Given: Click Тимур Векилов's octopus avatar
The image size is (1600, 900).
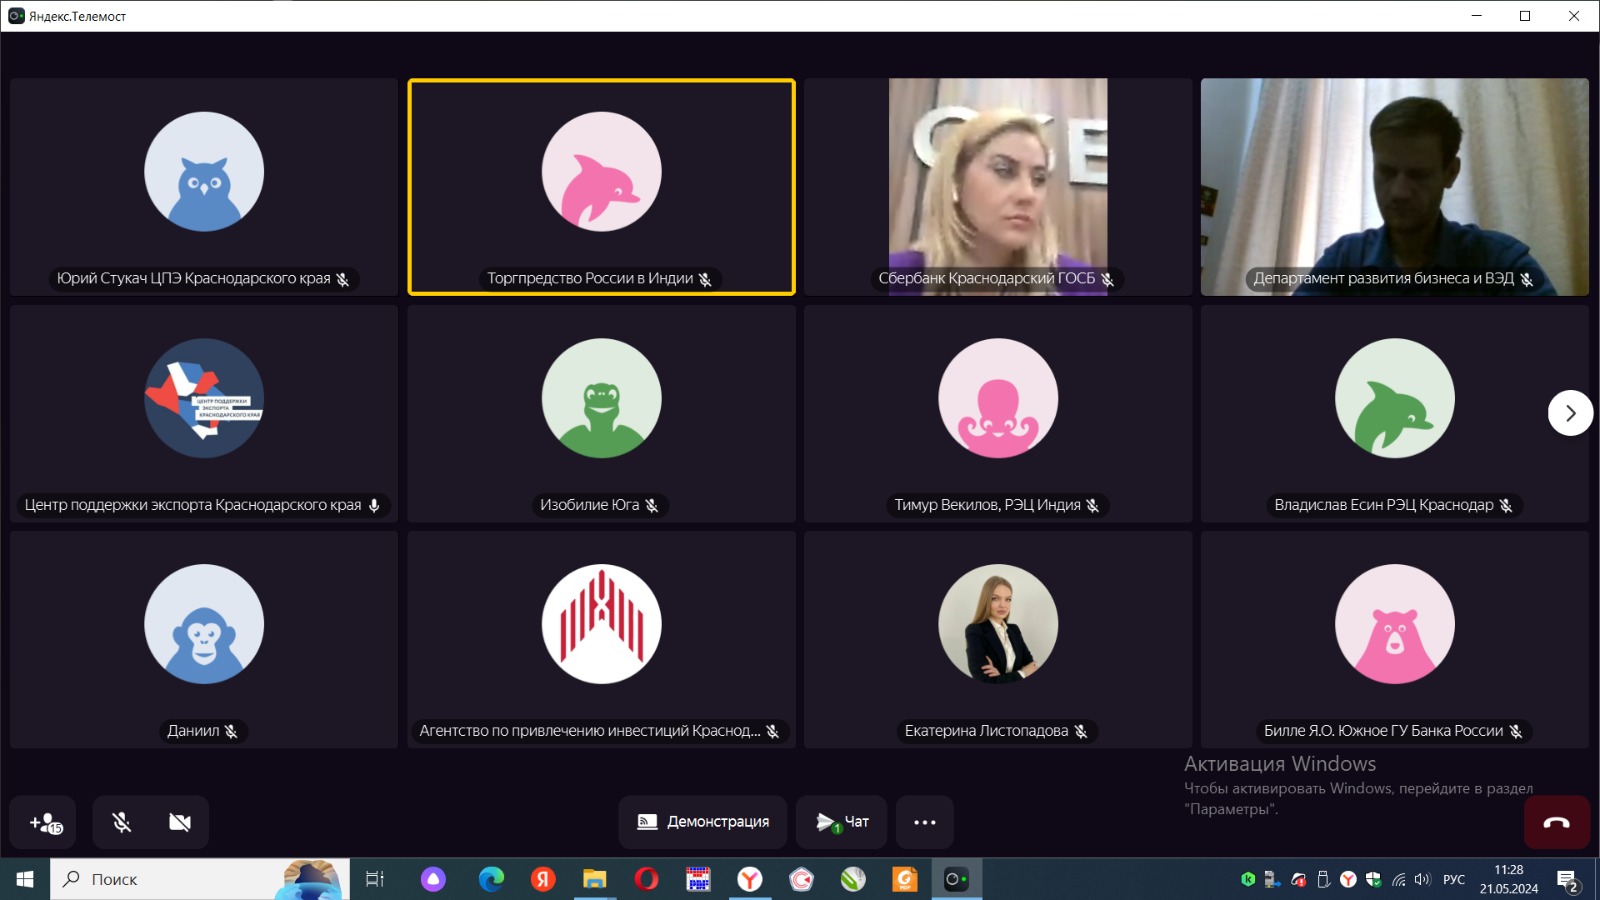Looking at the screenshot, I should (x=998, y=398).
